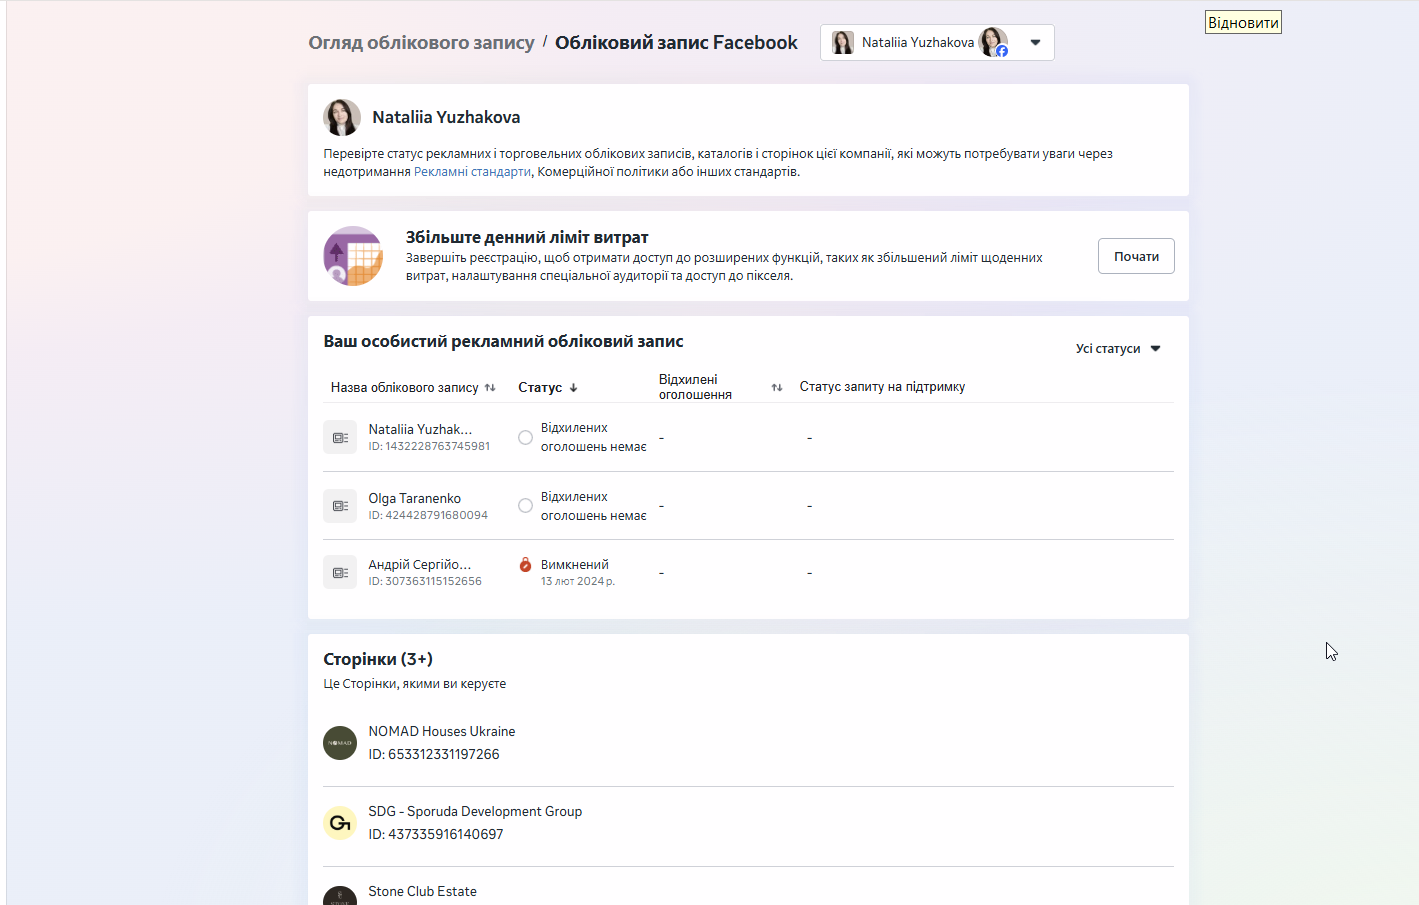Click the NOMAD Houses Ukraine page avatar
1419x905 pixels.
[340, 743]
